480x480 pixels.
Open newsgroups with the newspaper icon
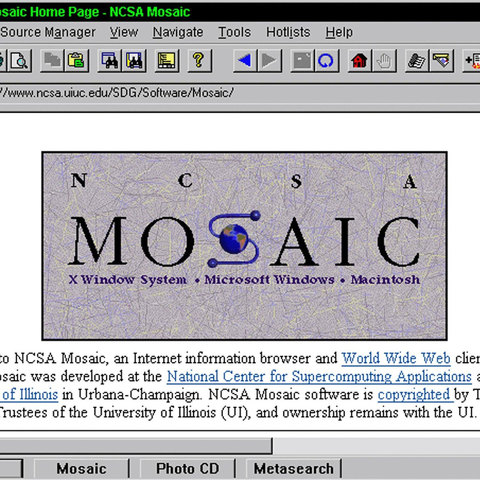click(417, 61)
